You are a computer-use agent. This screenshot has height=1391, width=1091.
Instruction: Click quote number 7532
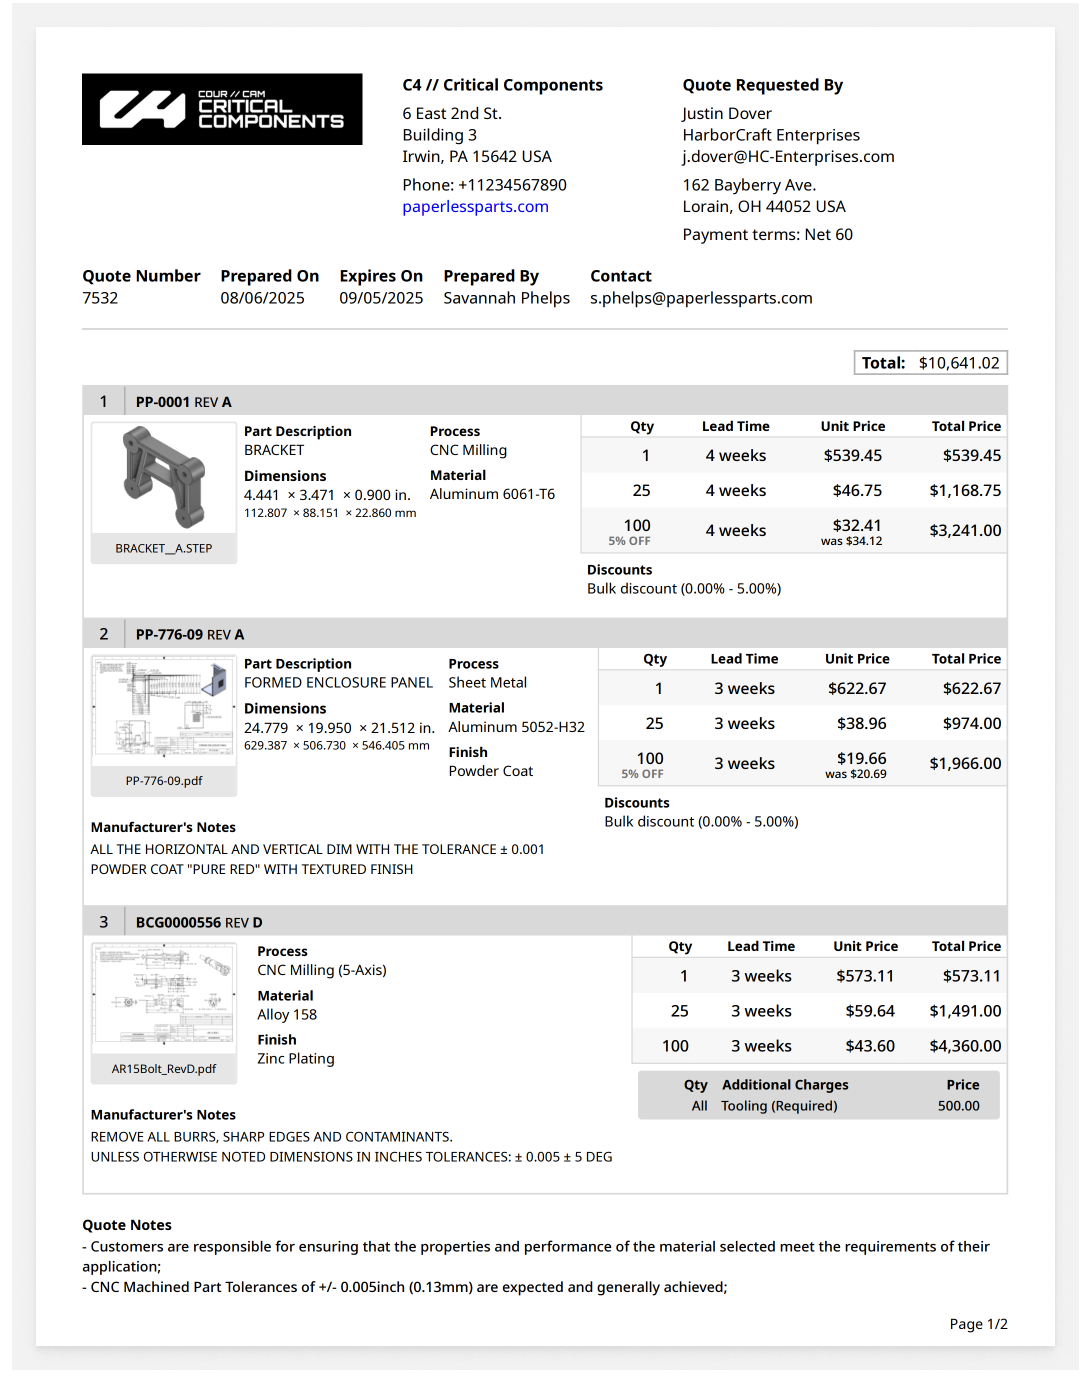(x=100, y=298)
